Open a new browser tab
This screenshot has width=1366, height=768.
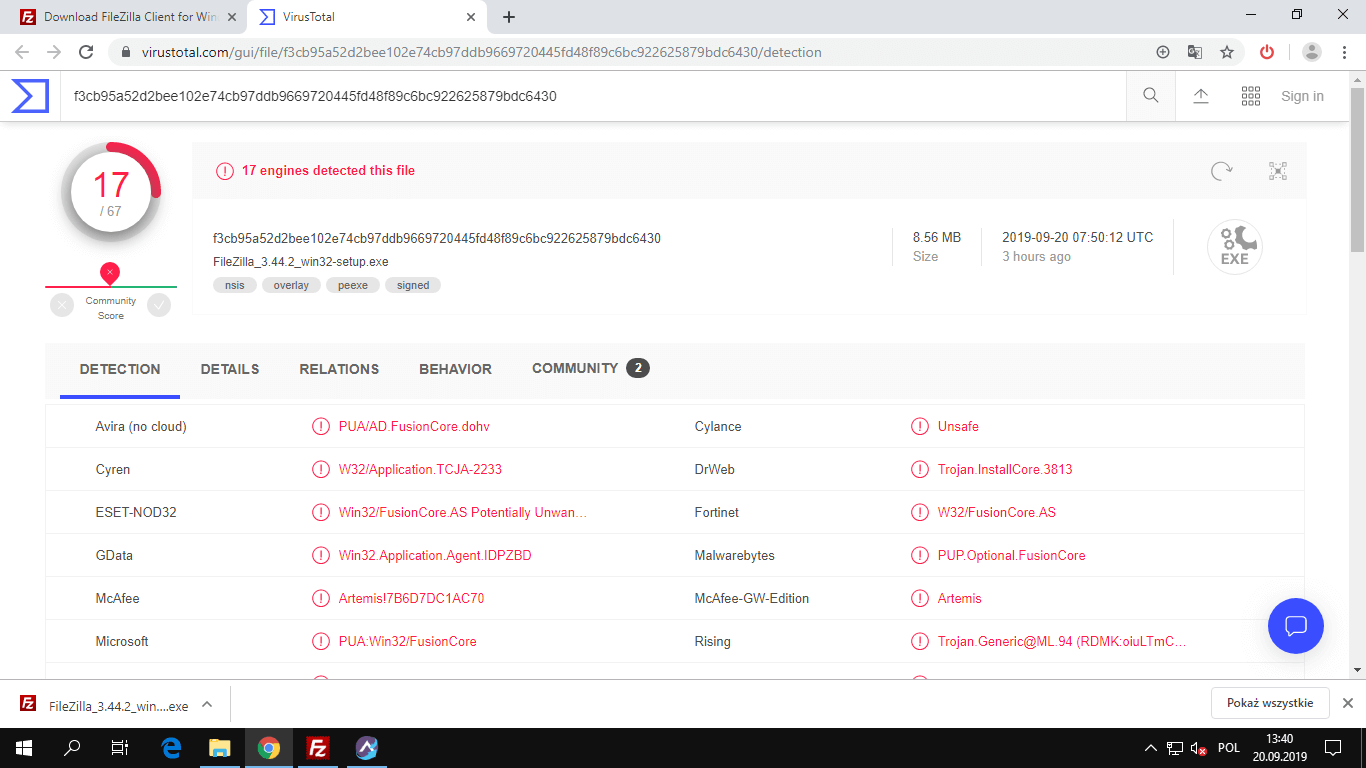pyautogui.click(x=509, y=17)
